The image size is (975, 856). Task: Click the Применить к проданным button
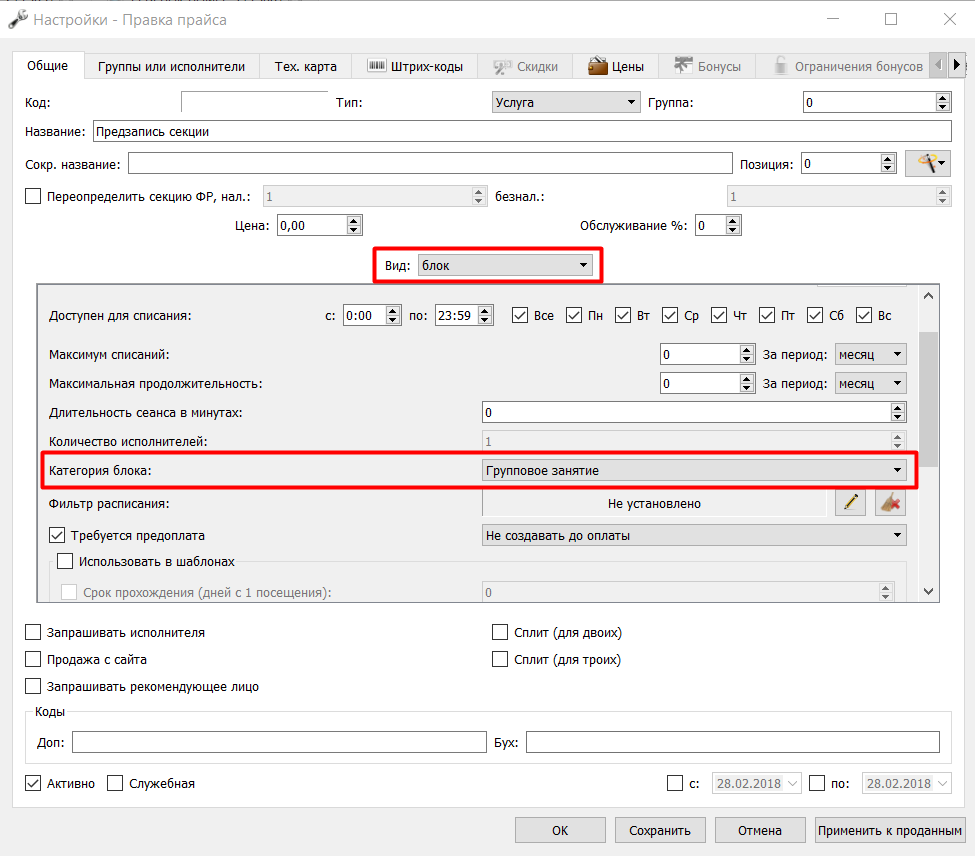click(x=890, y=831)
